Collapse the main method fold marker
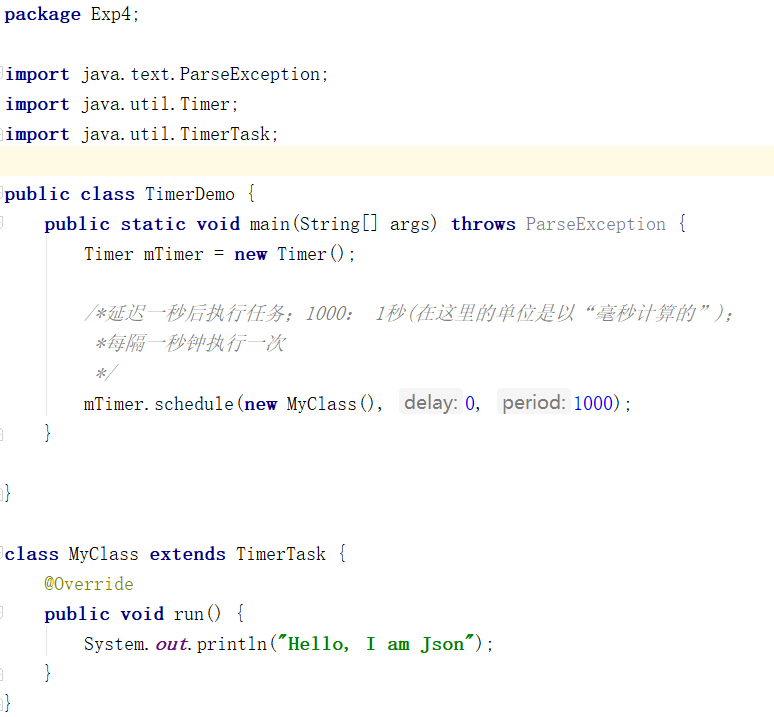This screenshot has height=717, width=774. click(1, 222)
